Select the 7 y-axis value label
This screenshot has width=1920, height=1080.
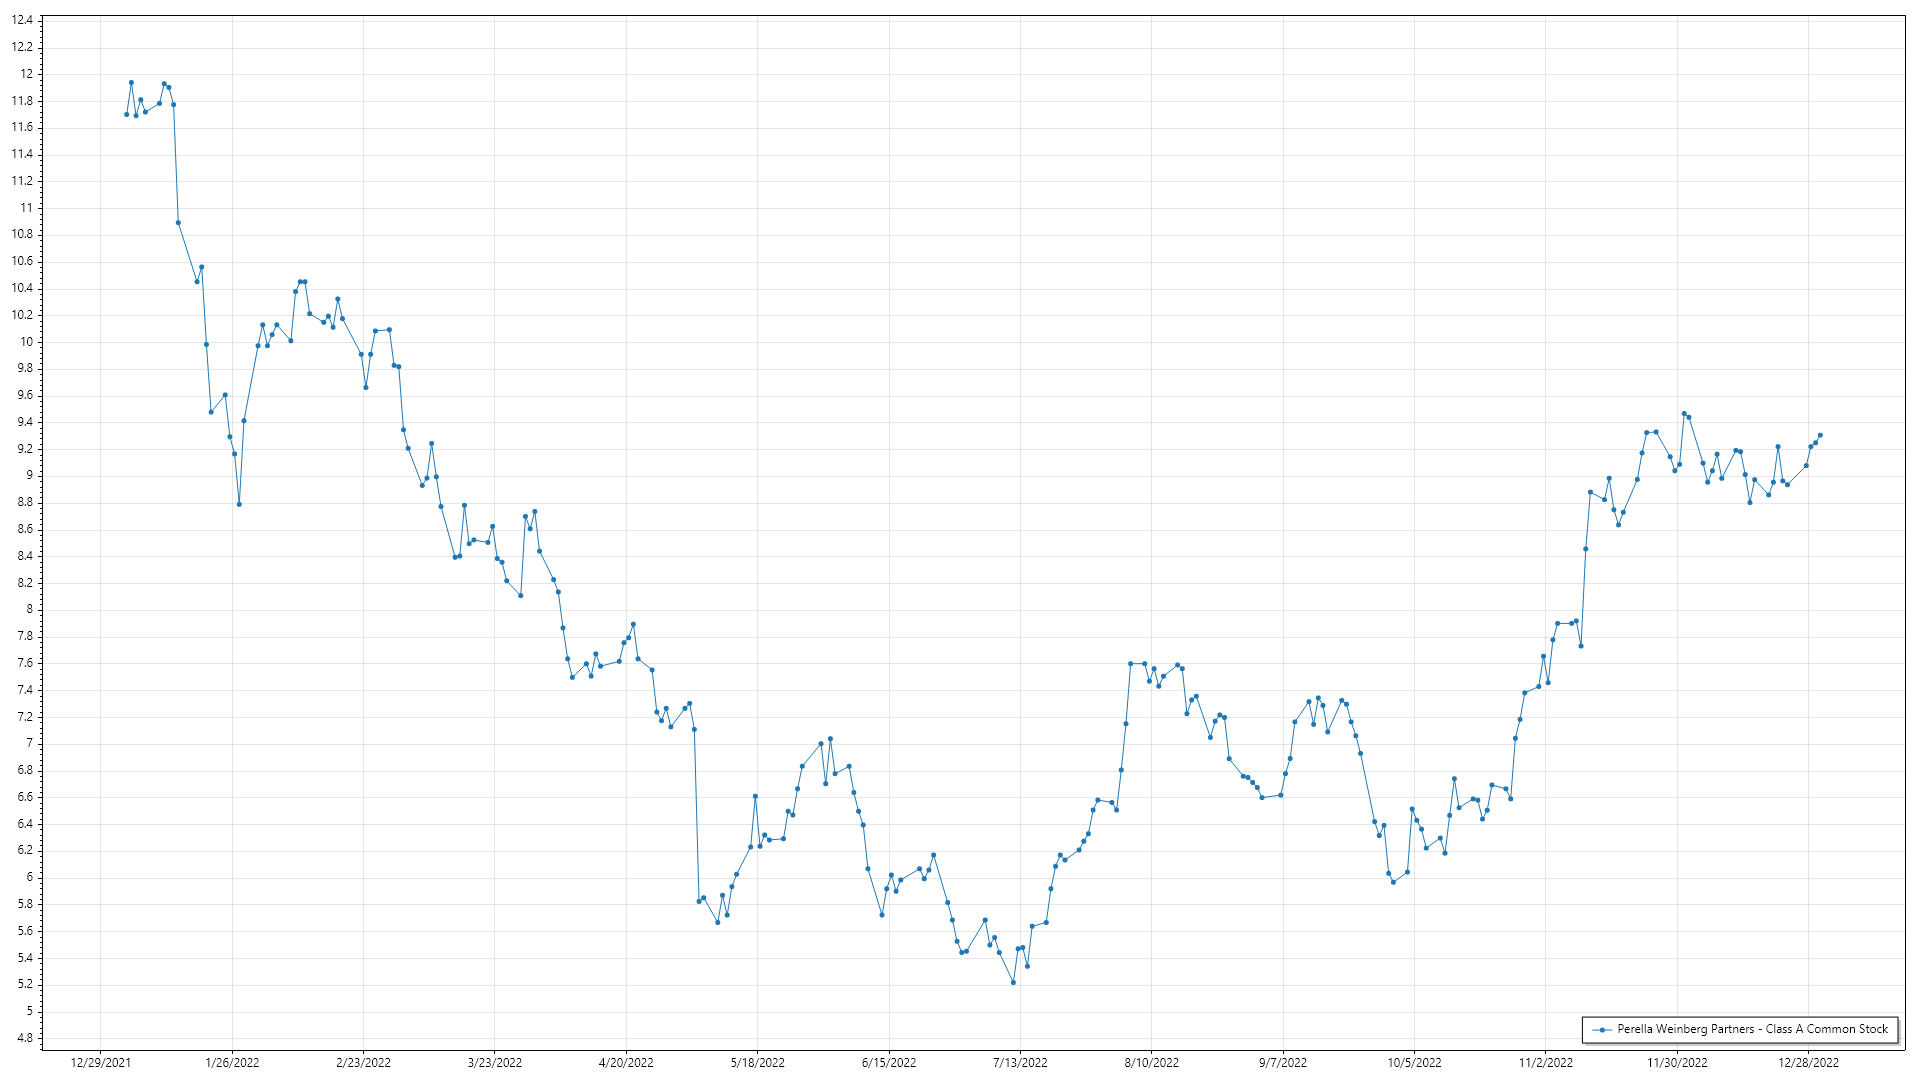point(29,743)
